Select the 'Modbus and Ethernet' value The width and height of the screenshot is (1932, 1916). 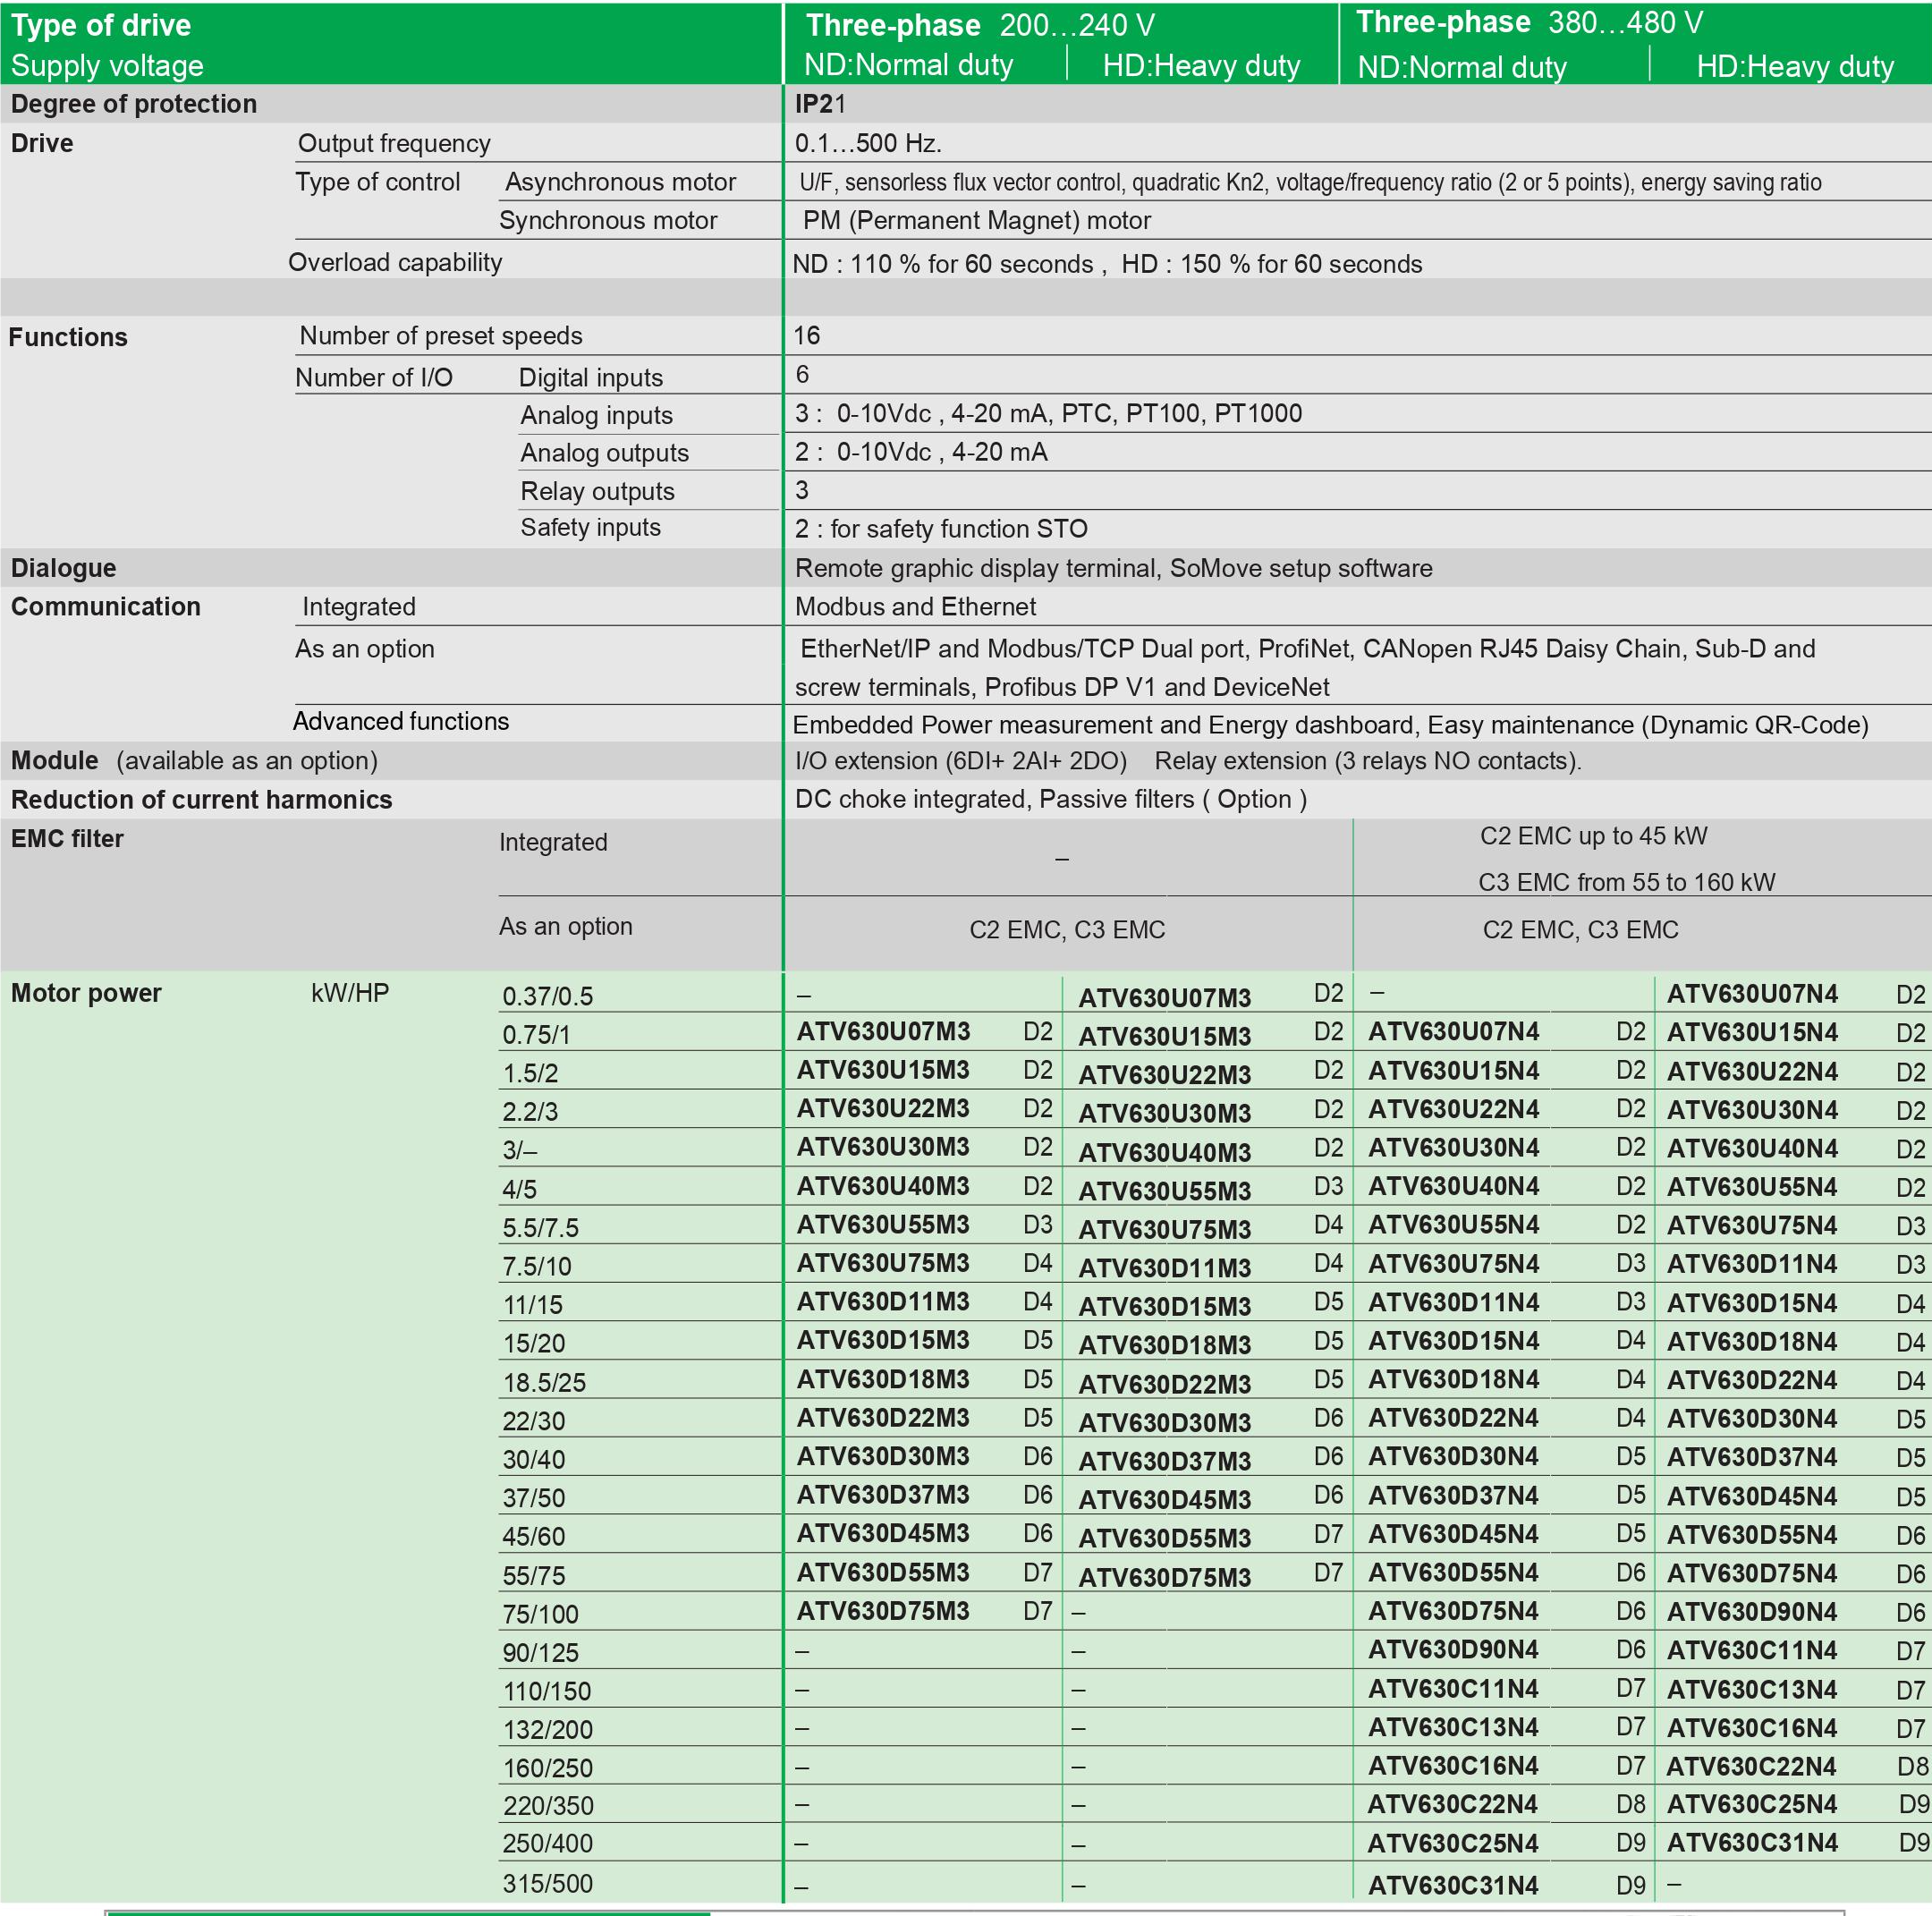click(x=915, y=607)
